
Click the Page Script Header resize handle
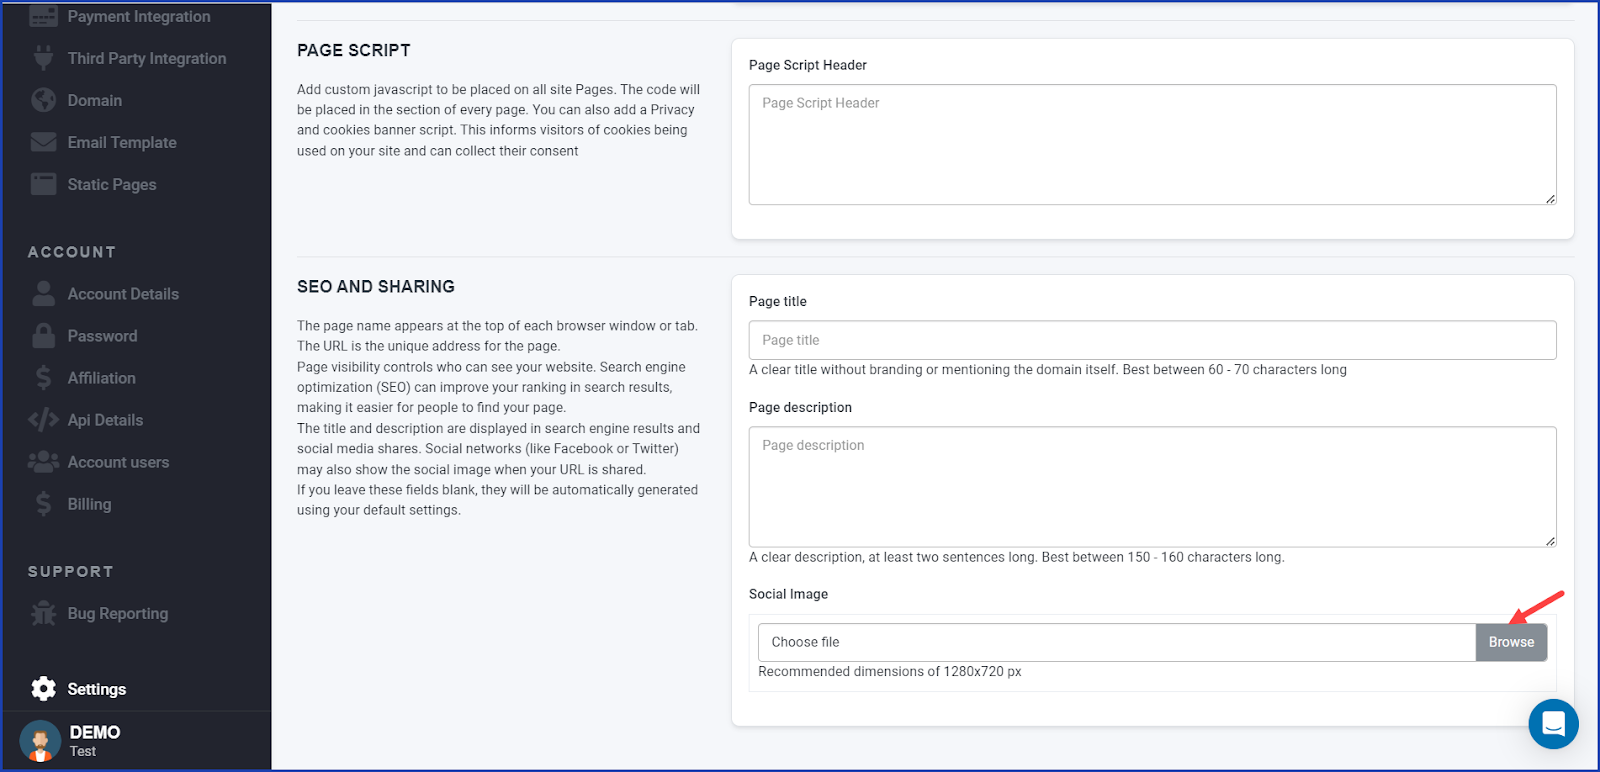[x=1550, y=199]
